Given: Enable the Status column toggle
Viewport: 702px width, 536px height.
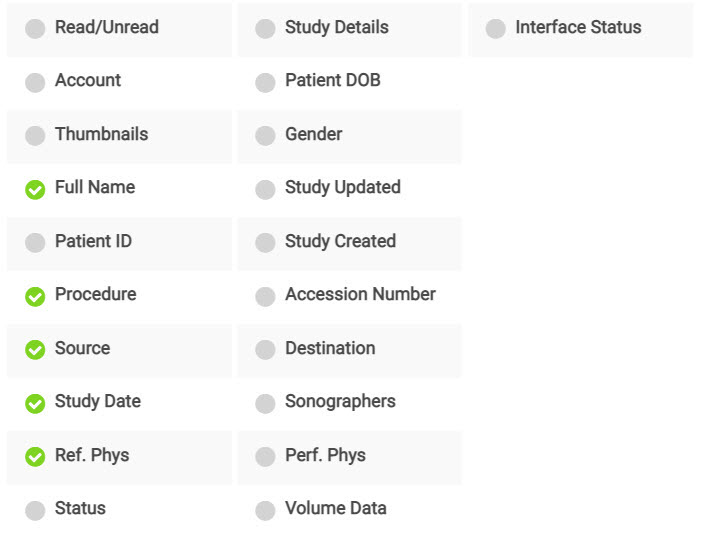Looking at the screenshot, I should pos(35,510).
